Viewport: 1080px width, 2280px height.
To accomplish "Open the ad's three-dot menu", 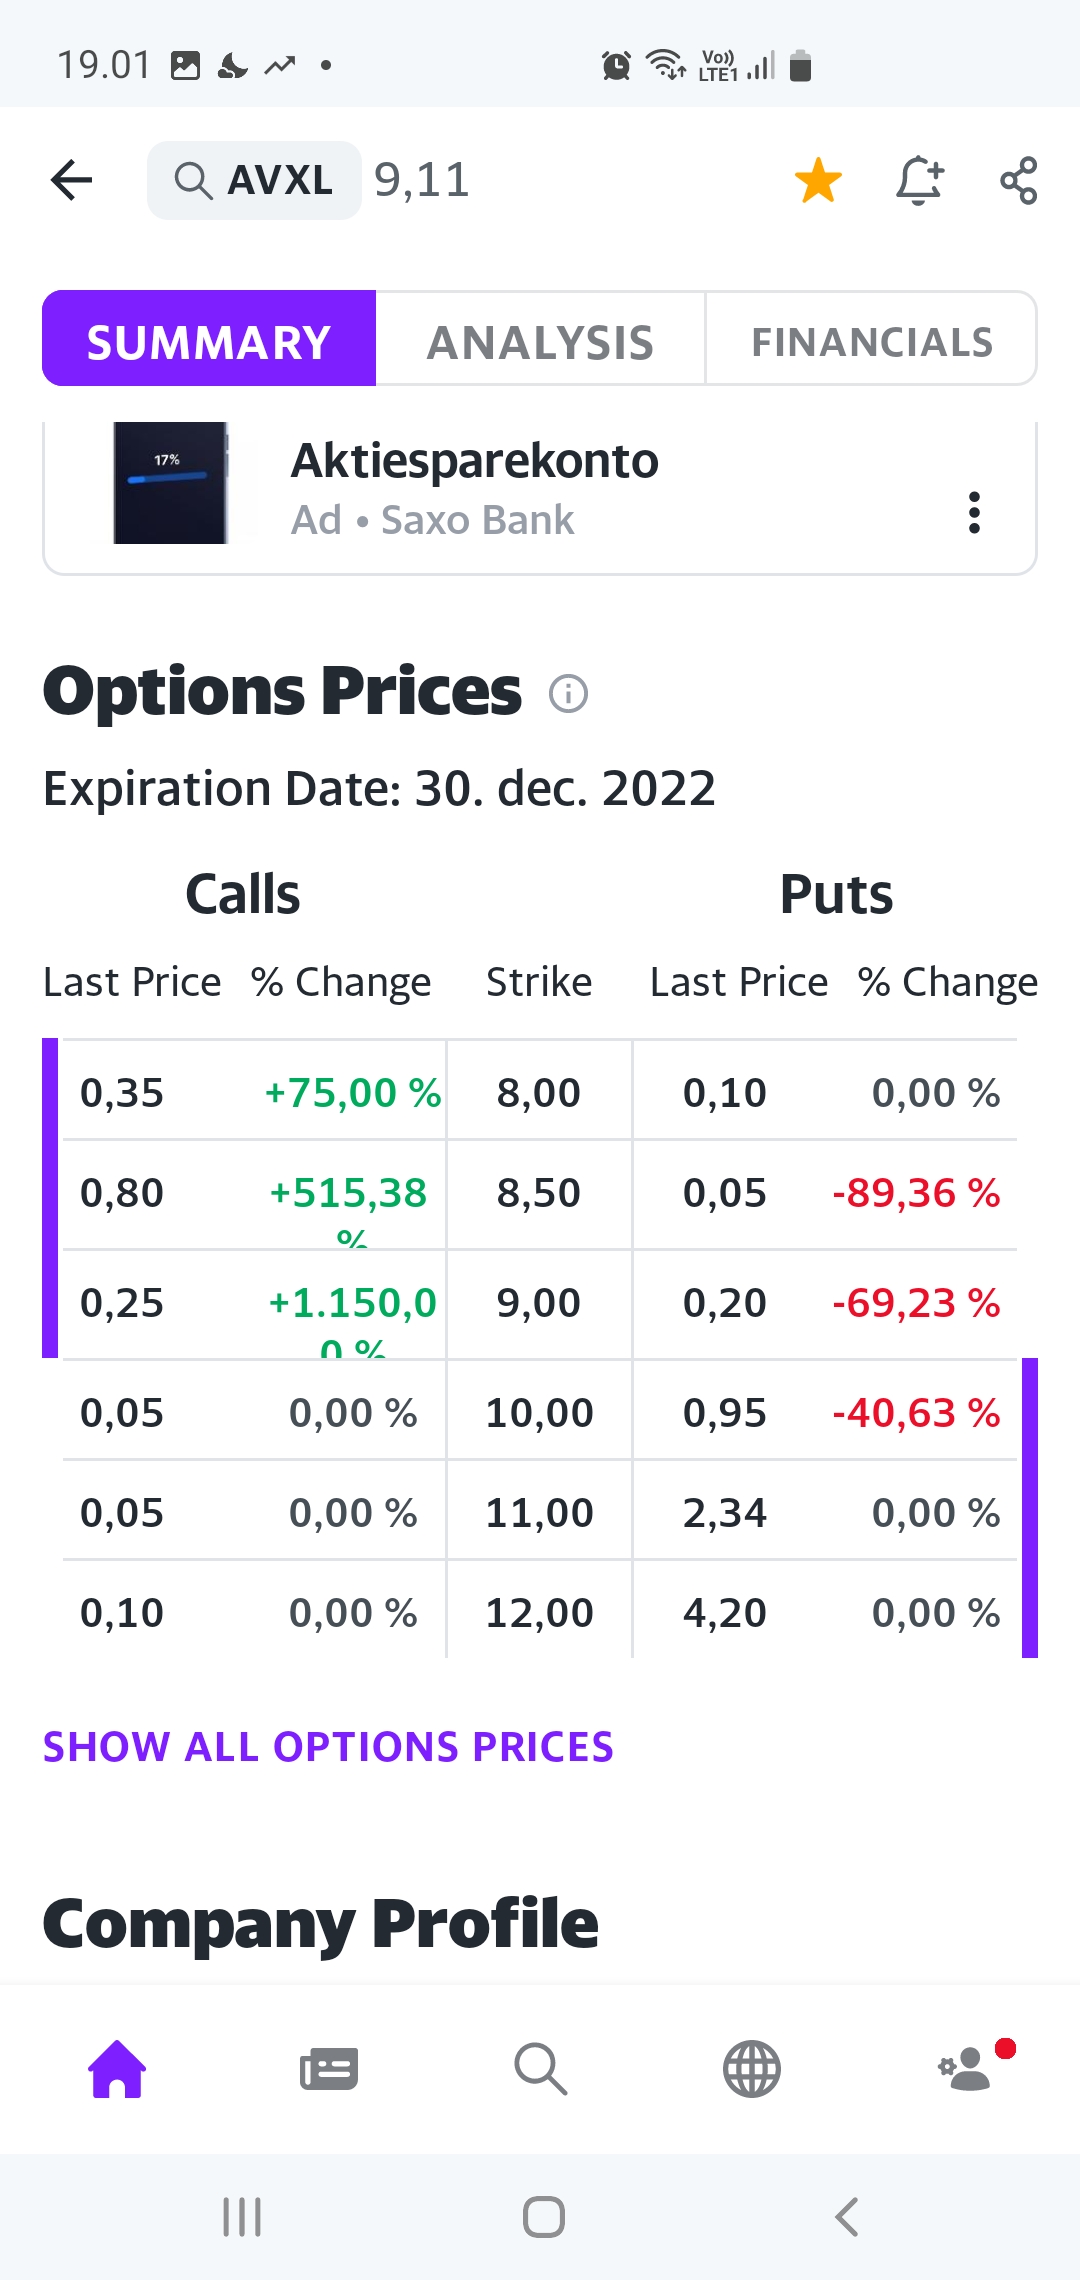I will pyautogui.click(x=974, y=512).
